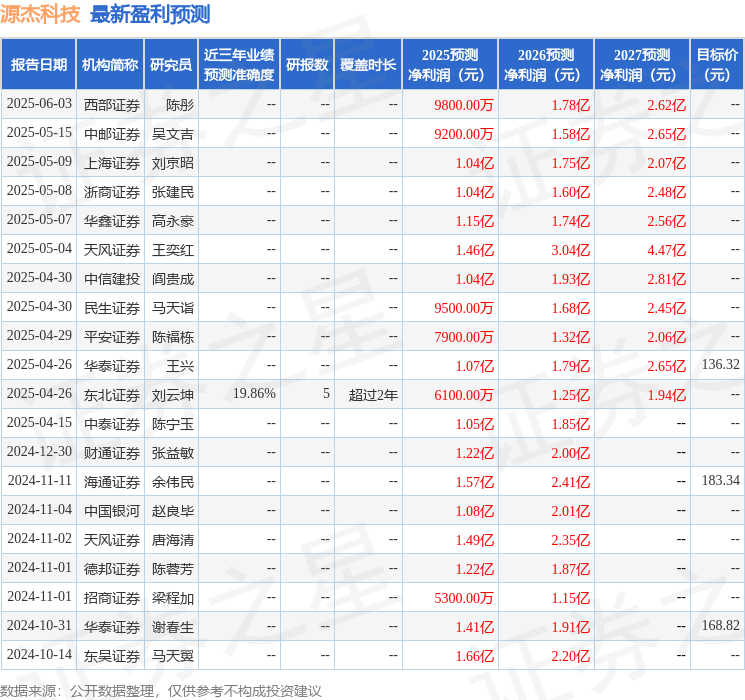Click the 研究员 column header
This screenshot has width=745, height=700.
click(171, 65)
